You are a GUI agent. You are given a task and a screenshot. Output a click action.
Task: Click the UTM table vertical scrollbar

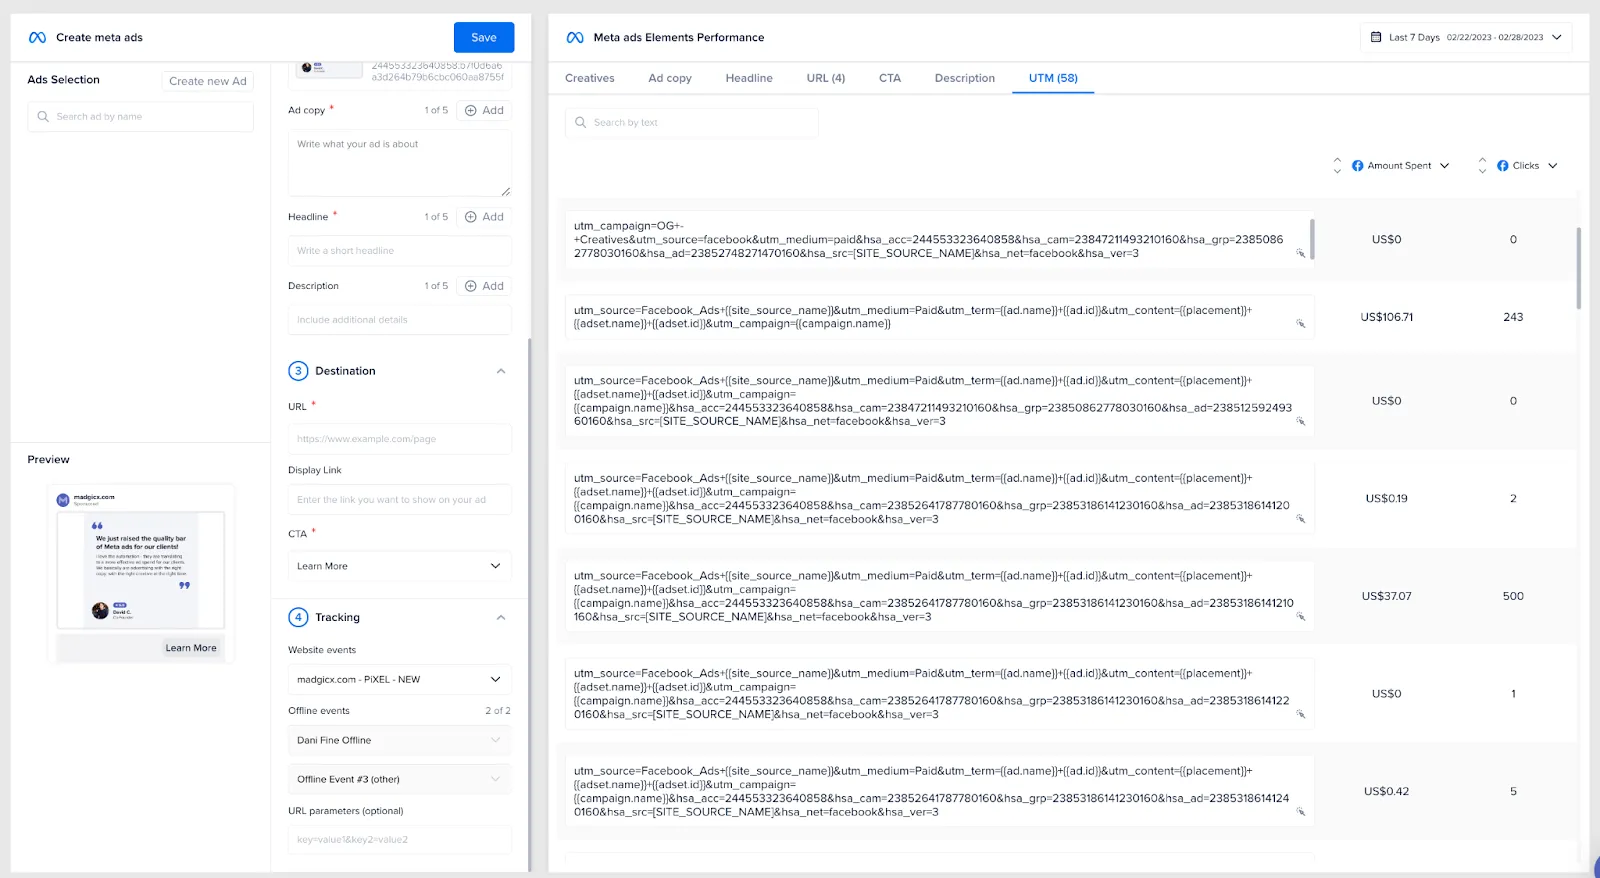(1578, 268)
